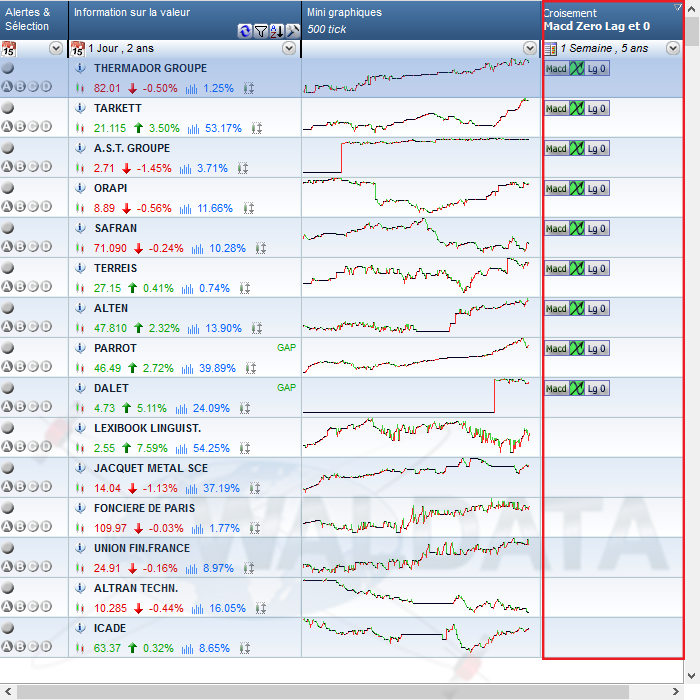Click horizontal scrollbar right arrow
Viewport: 700px width, 700px height.
675,692
